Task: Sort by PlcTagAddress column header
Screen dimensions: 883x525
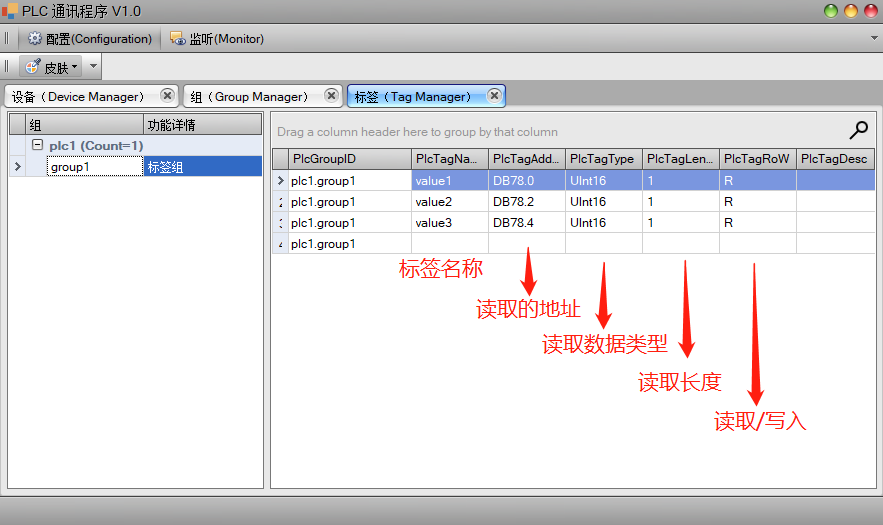Action: 527,159
